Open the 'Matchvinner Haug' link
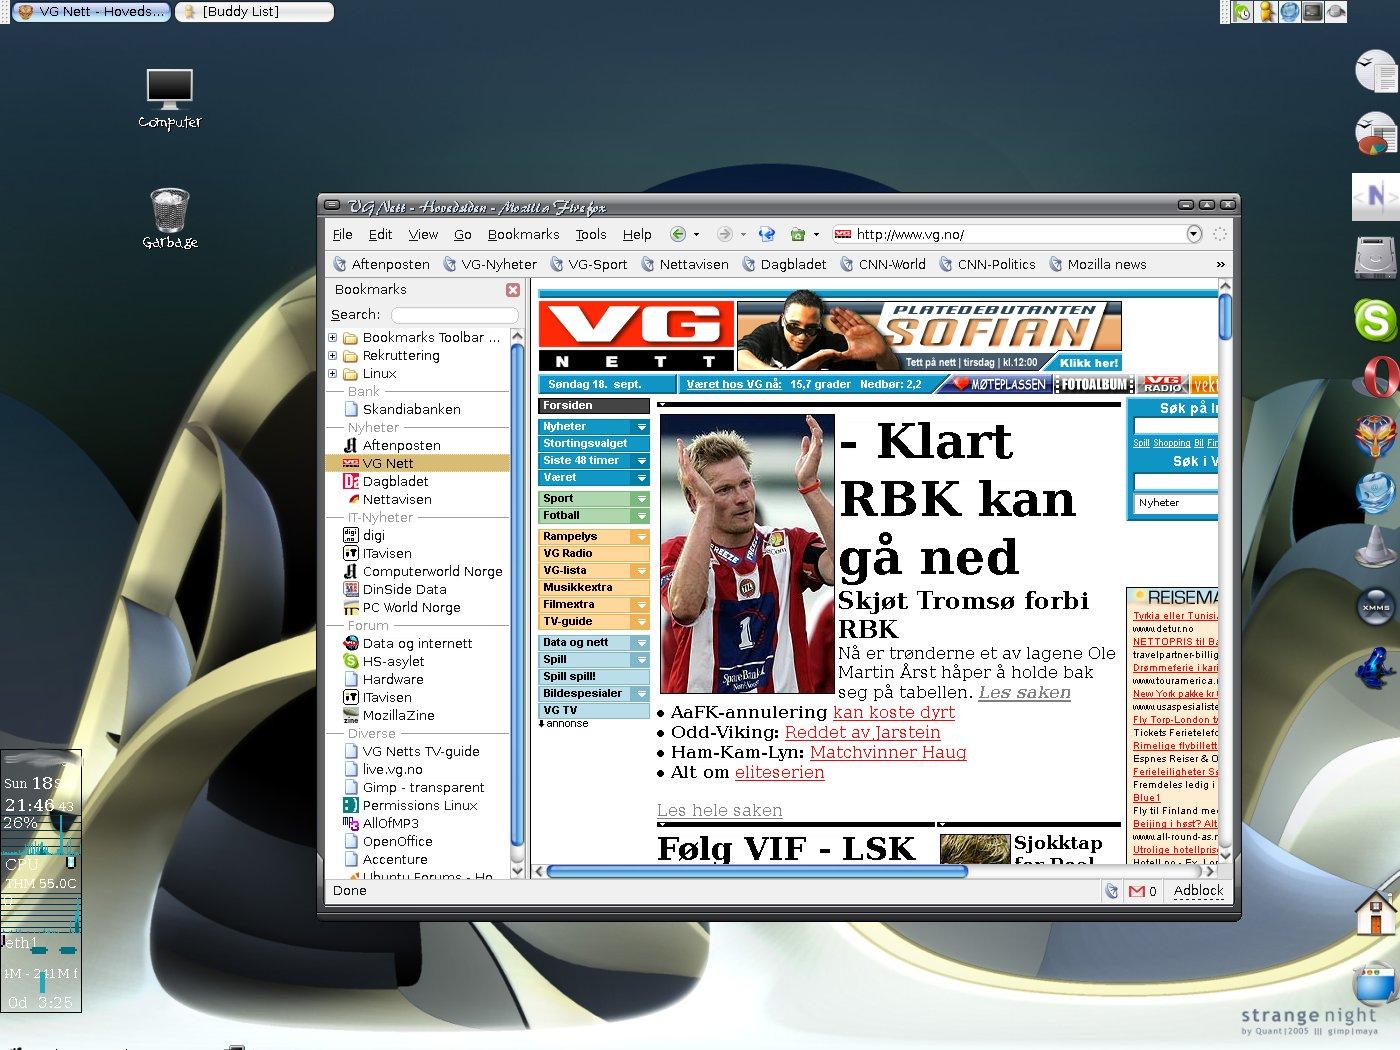Image resolution: width=1400 pixels, height=1050 pixels. pos(888,752)
